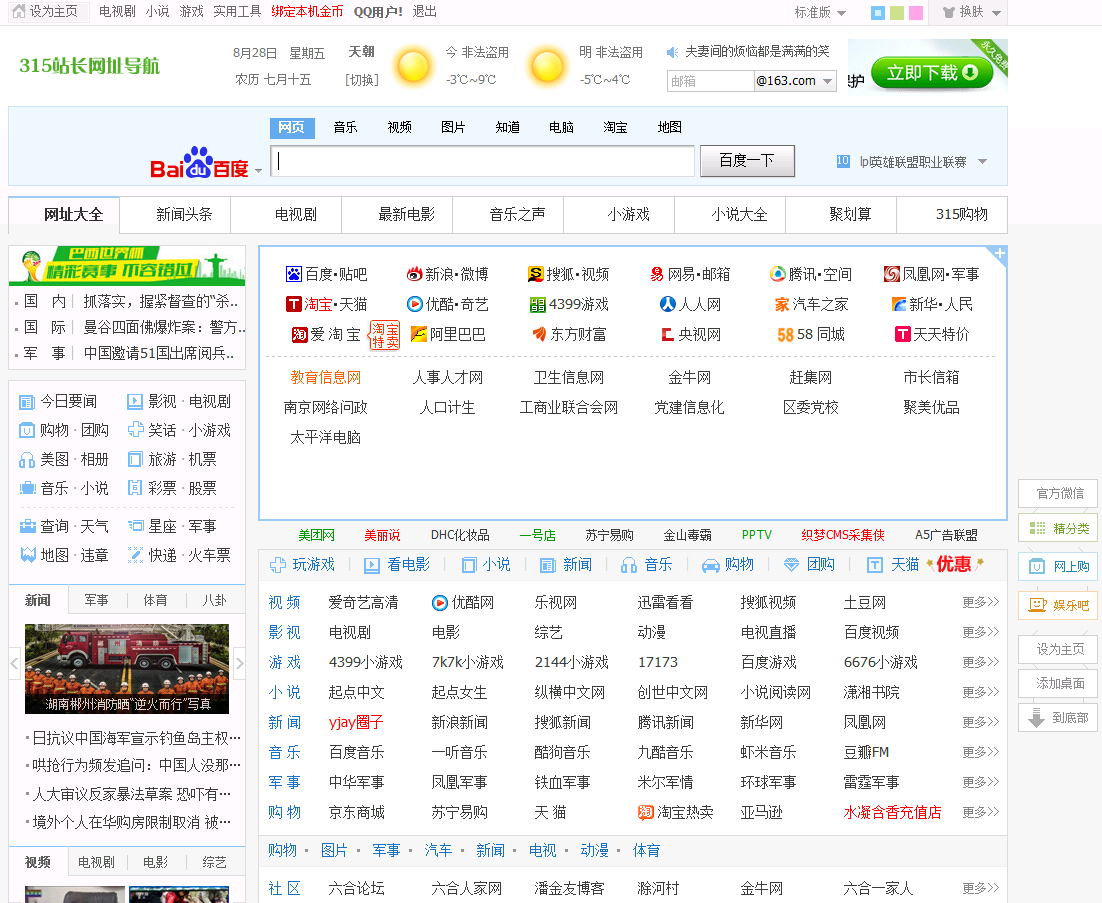Click the 添加桌面 side button
Image resolution: width=1102 pixels, height=903 pixels.
click(1060, 683)
